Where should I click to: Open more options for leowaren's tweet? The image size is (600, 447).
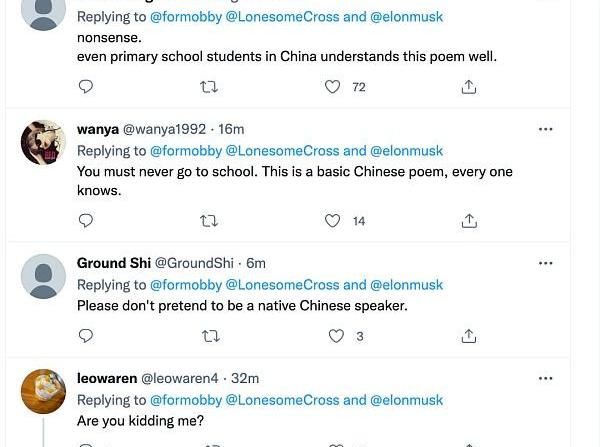pyautogui.click(x=545, y=379)
